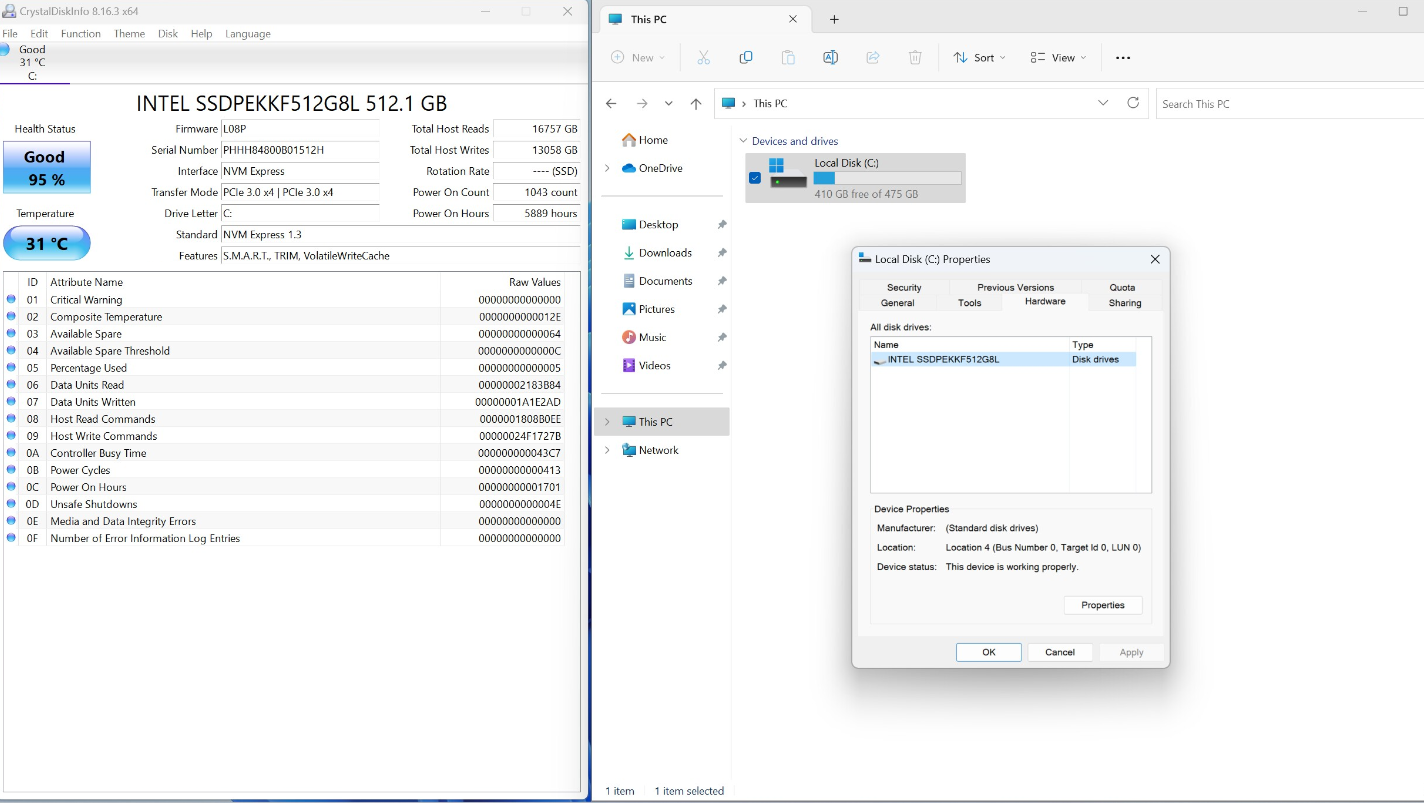Switch to the General tab

[898, 302]
